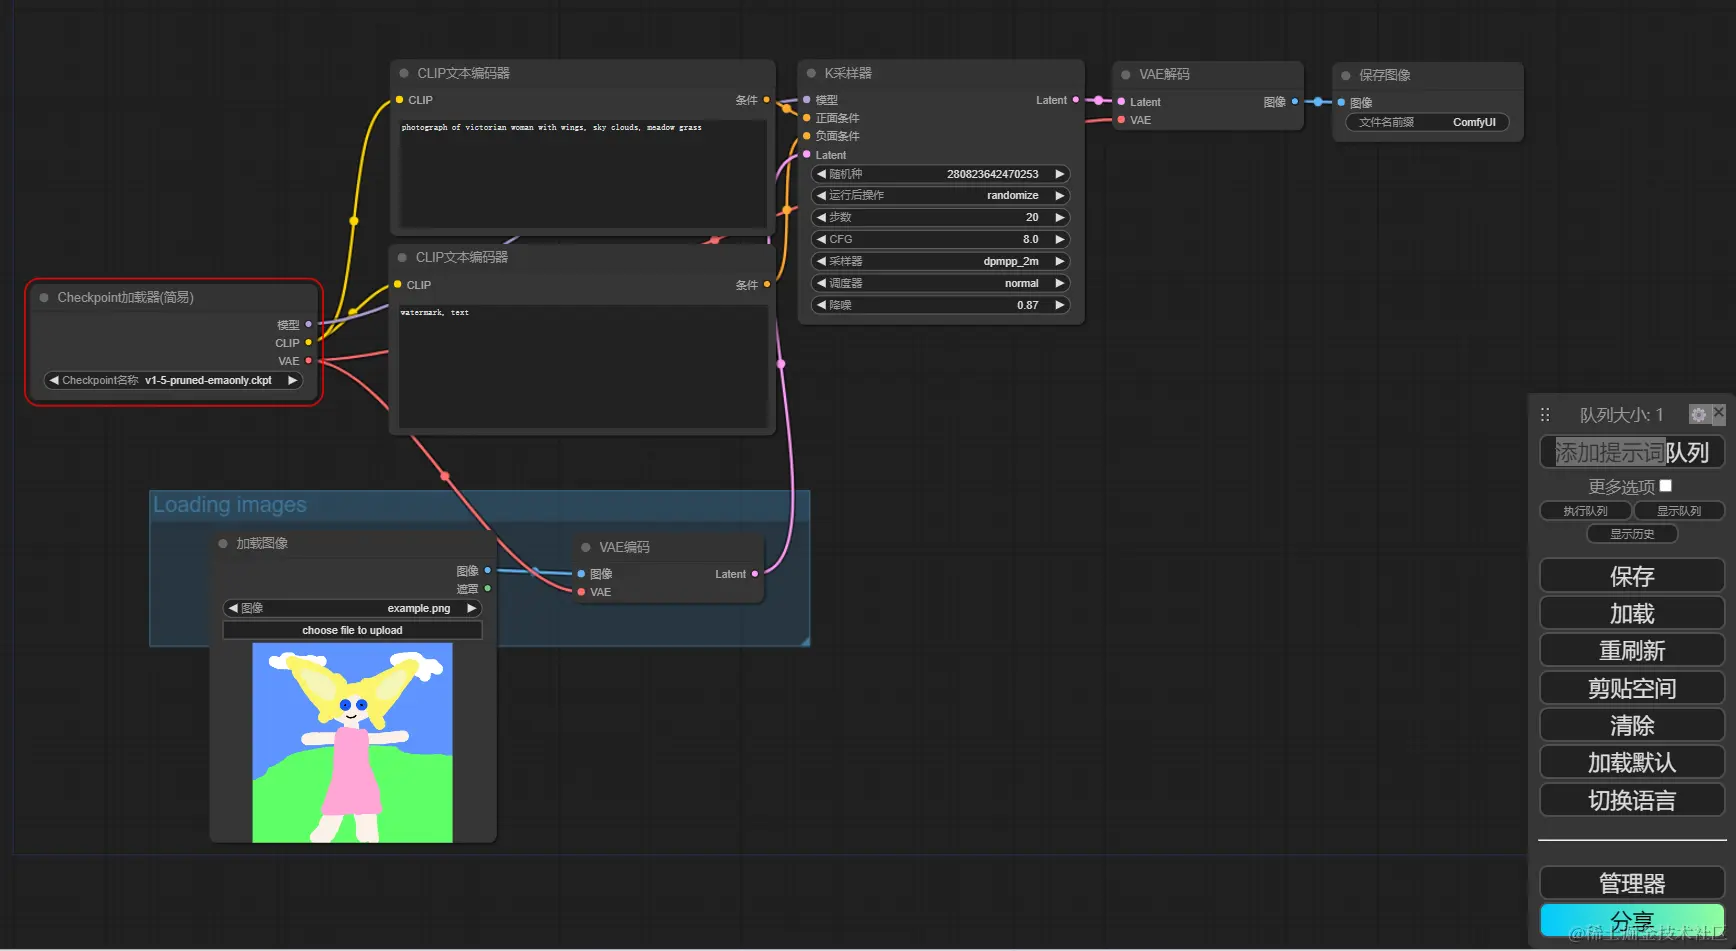Decrease CFG value with the left arrow
This screenshot has width=1736, height=951.
821,239
